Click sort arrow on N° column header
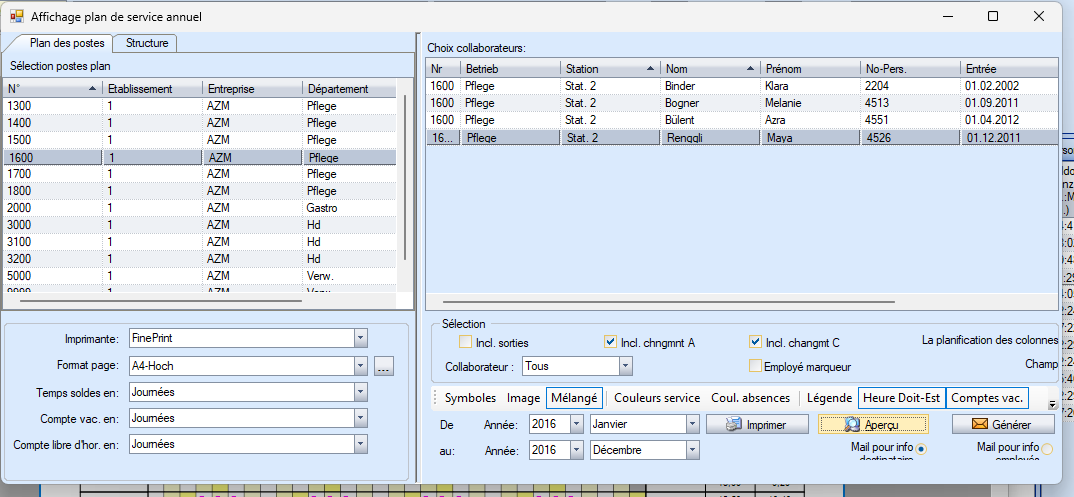The image size is (1074, 497). coord(93,89)
